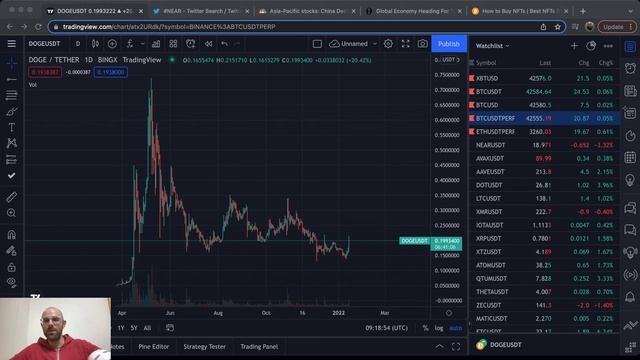640x360 pixels.
Task: Open the Trading Panel tab
Action: click(x=259, y=347)
